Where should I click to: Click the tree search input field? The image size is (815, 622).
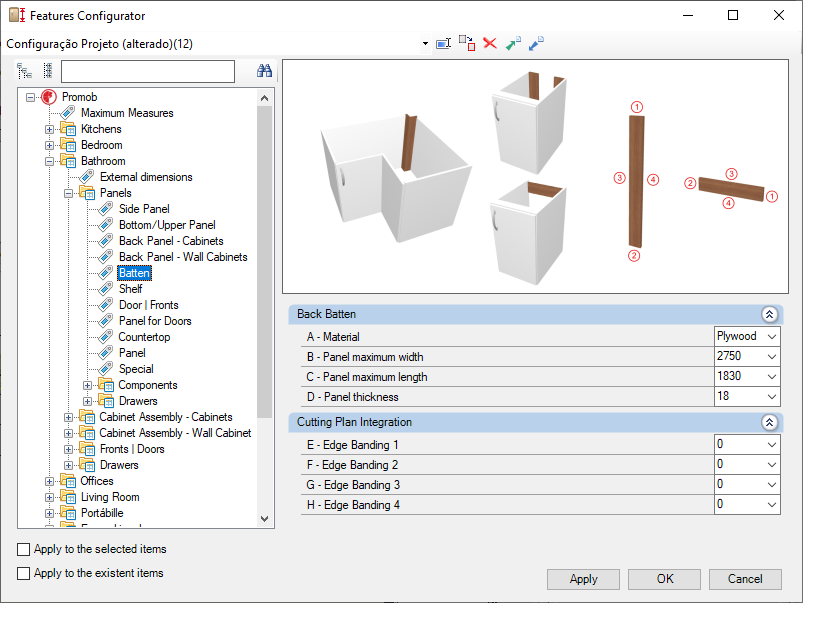tap(148, 71)
